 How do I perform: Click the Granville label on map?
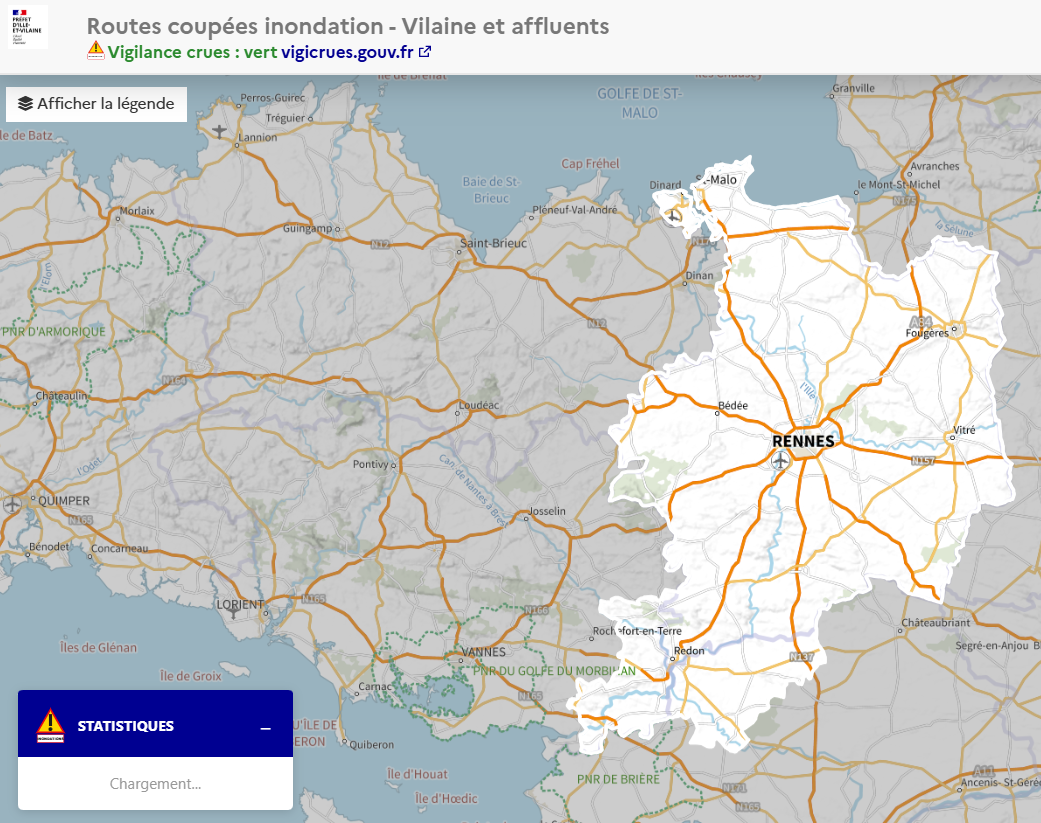(x=854, y=88)
